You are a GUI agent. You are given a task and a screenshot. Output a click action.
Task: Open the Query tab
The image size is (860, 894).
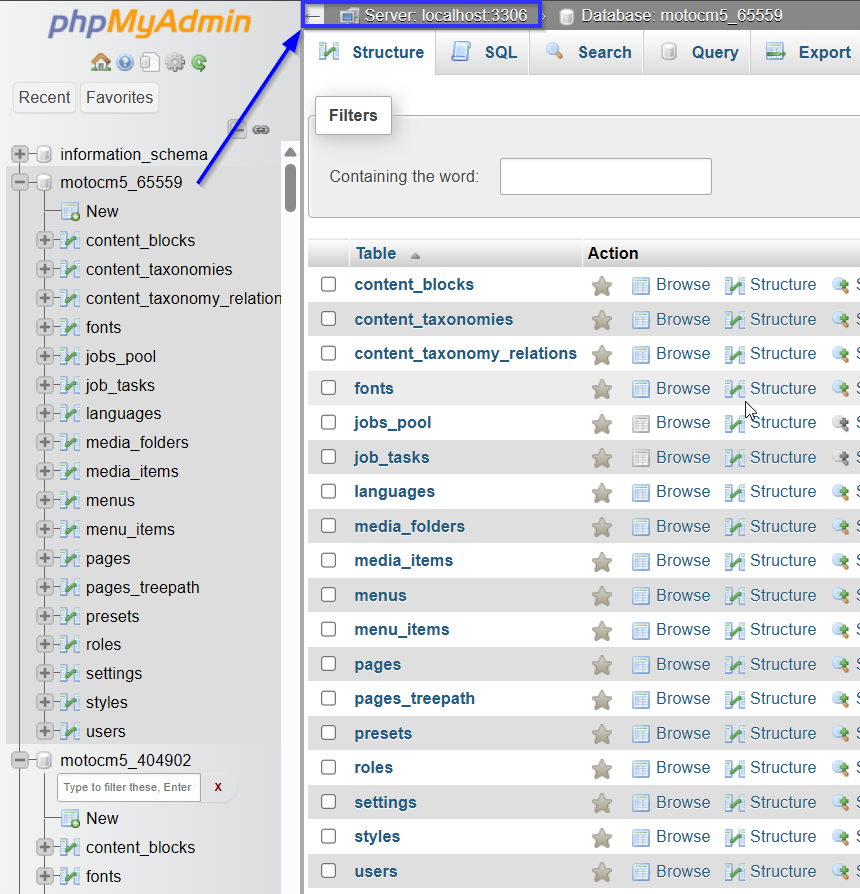click(698, 52)
